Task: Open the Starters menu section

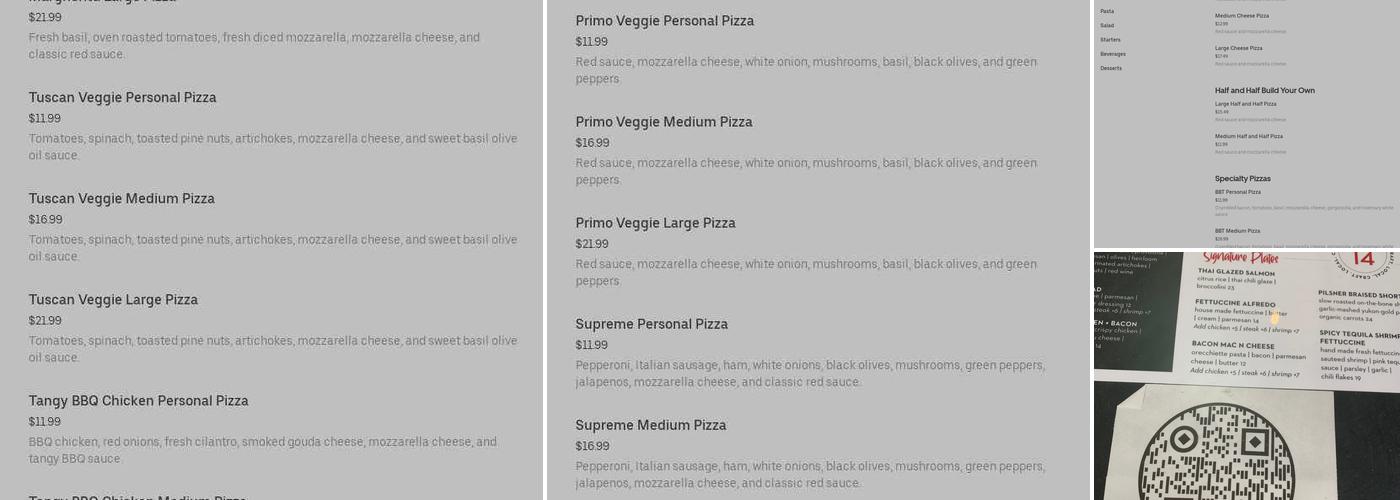Action: (x=1110, y=40)
